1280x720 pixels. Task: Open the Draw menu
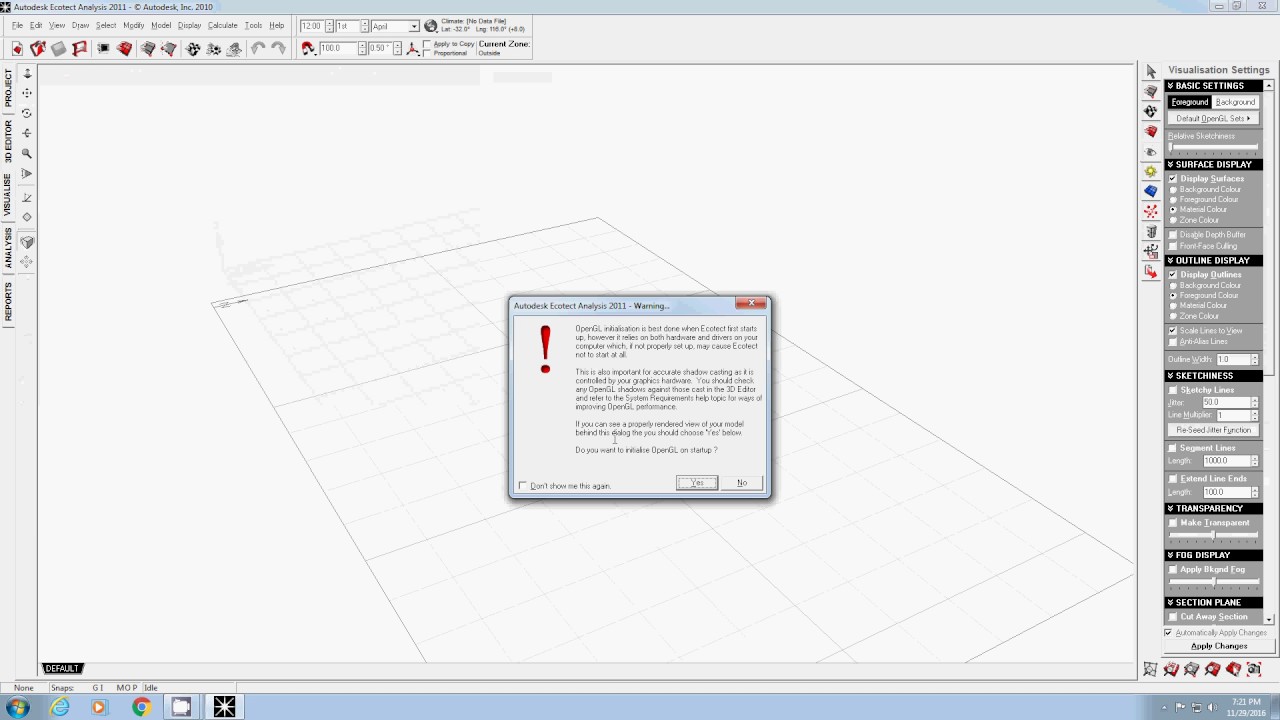80,25
